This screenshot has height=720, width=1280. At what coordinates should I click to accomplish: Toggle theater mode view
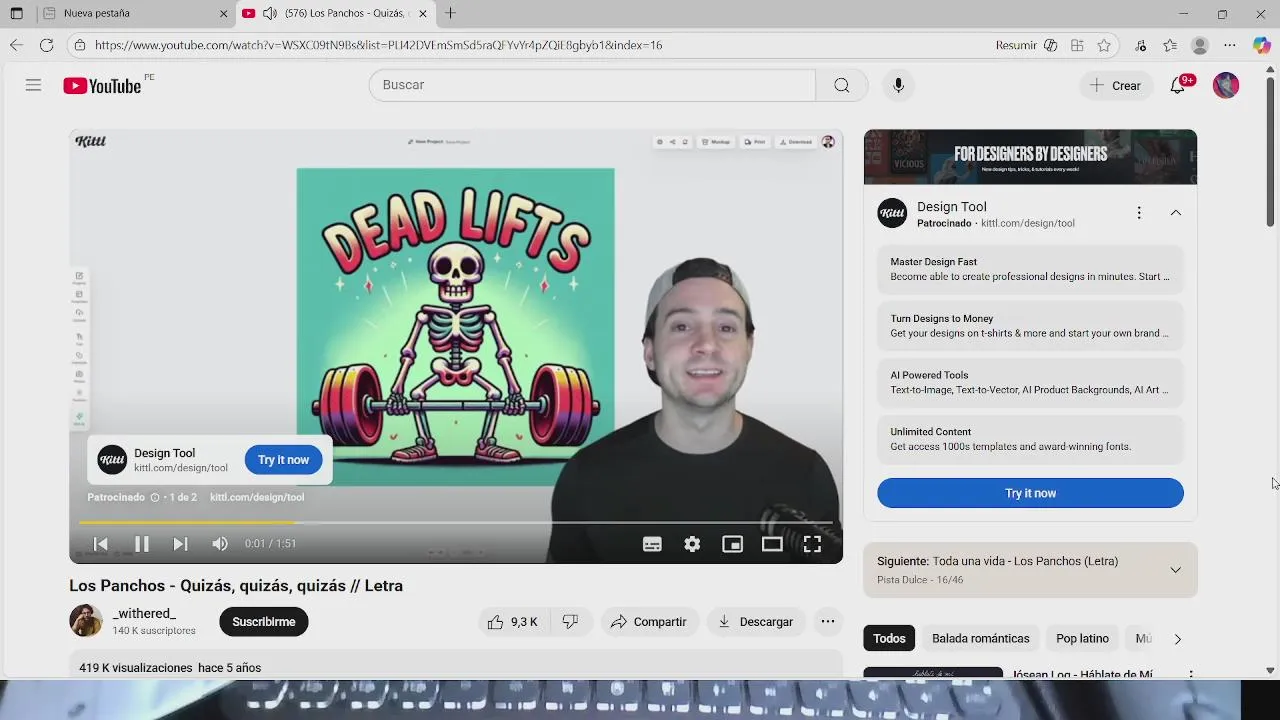point(772,544)
